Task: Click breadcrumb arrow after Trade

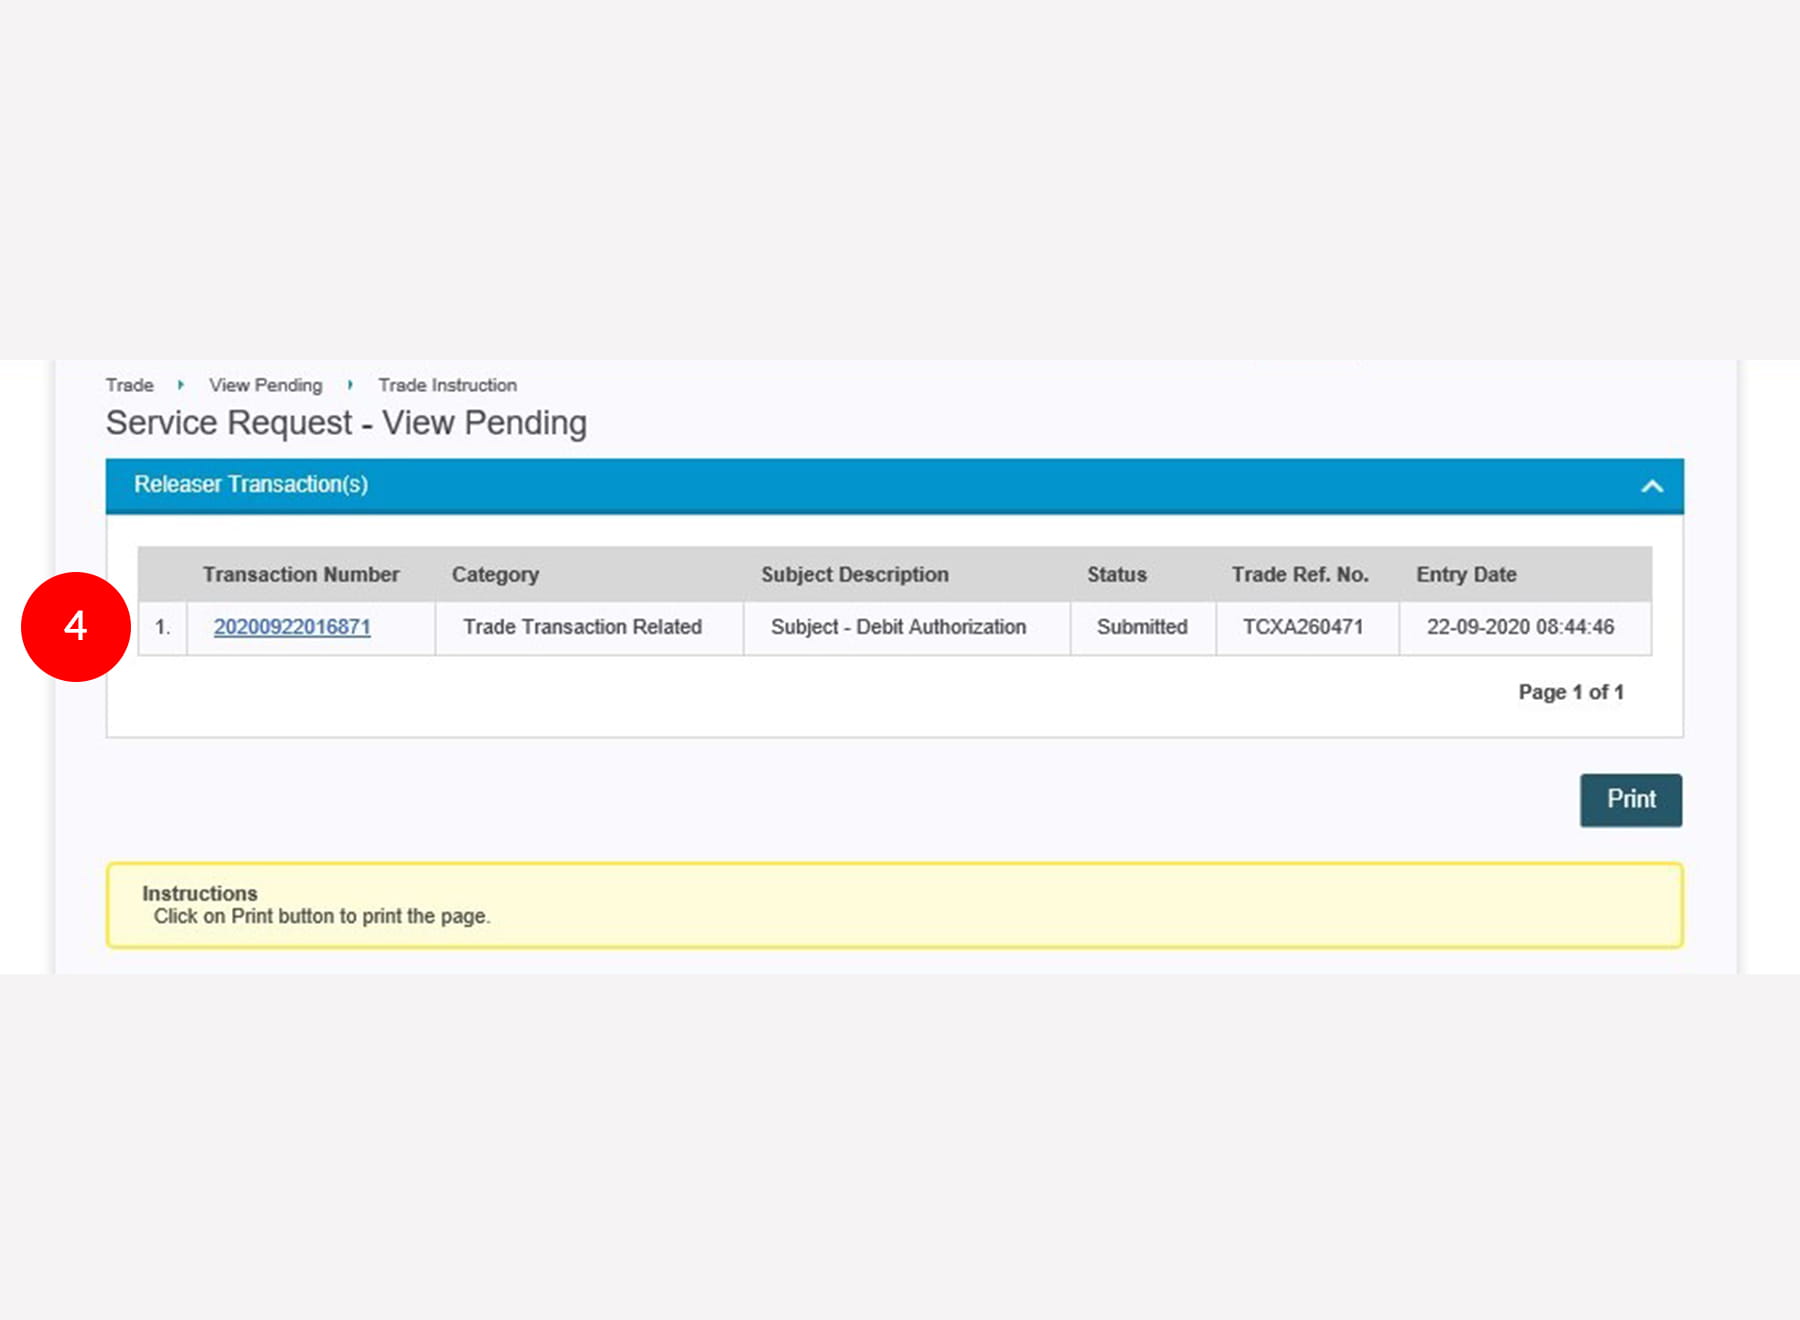Action: click(x=181, y=385)
